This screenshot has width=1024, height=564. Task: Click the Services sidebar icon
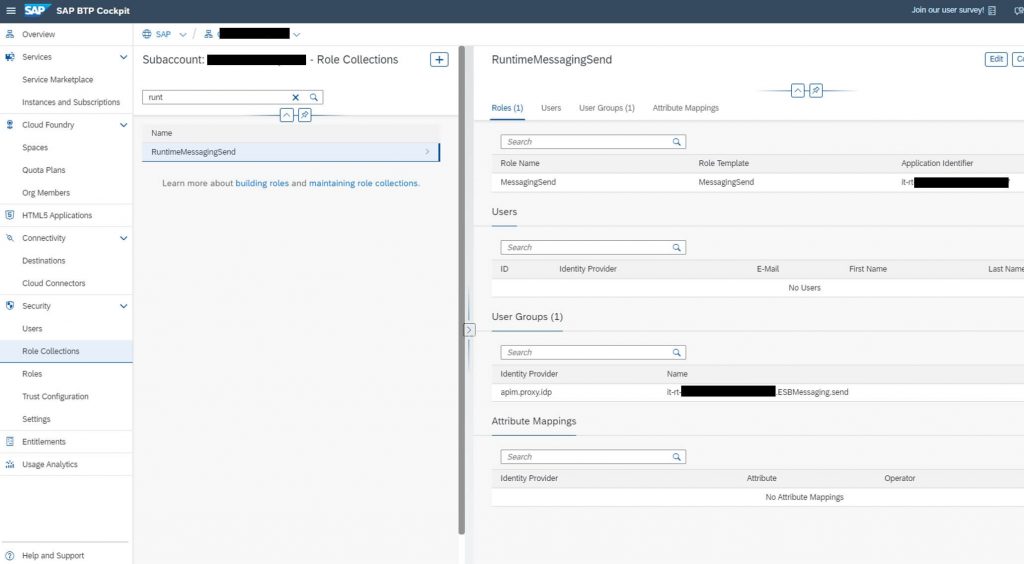point(10,57)
